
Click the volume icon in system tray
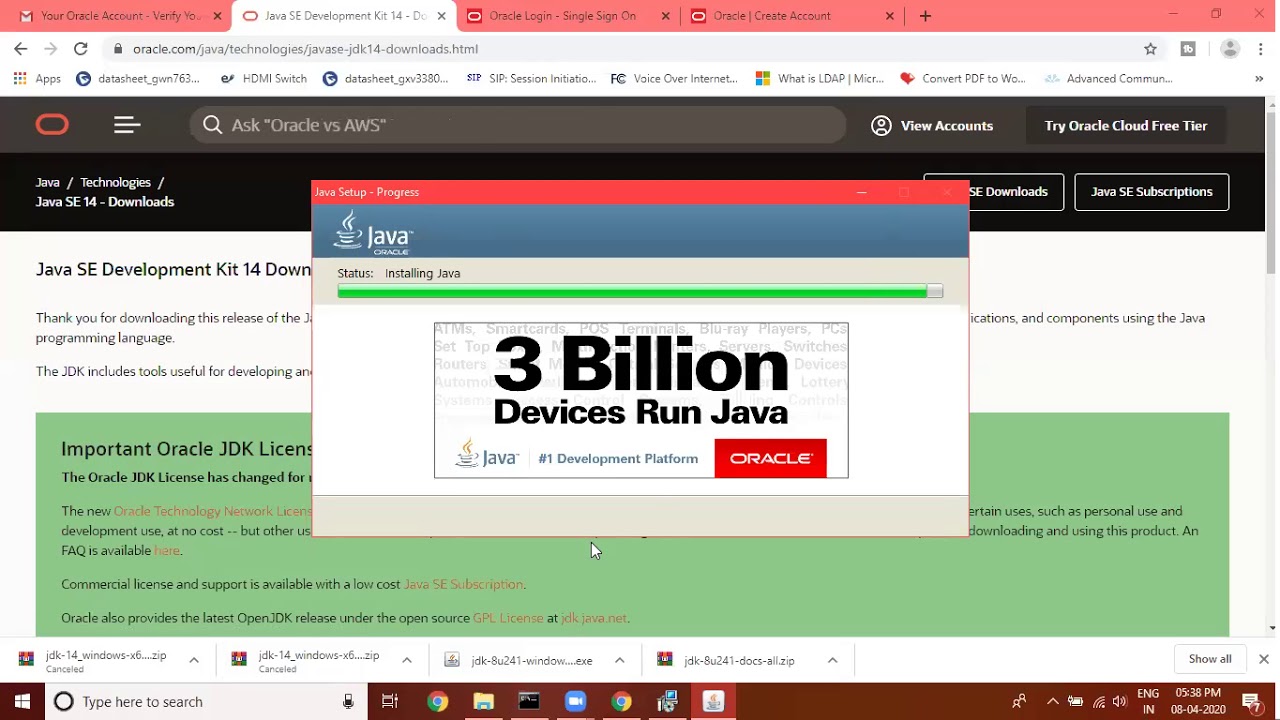[x=1119, y=701]
